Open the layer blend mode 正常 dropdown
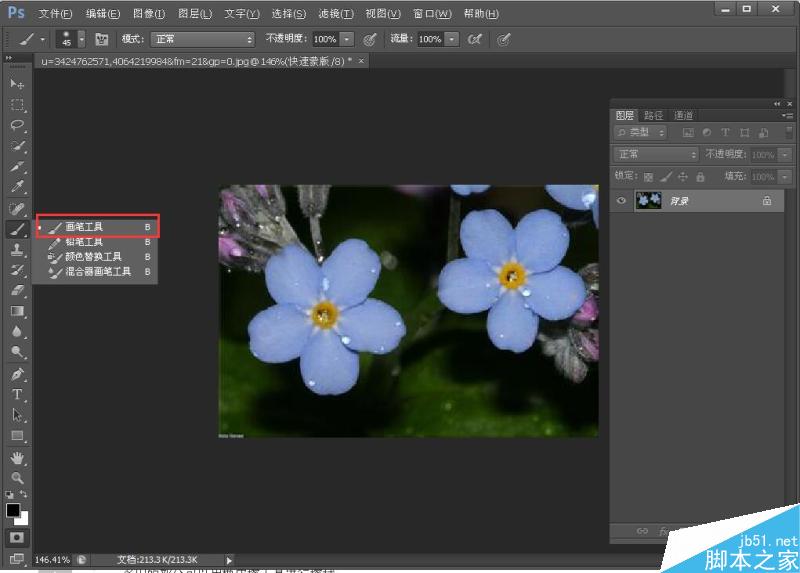Image resolution: width=800 pixels, height=573 pixels. (x=656, y=155)
